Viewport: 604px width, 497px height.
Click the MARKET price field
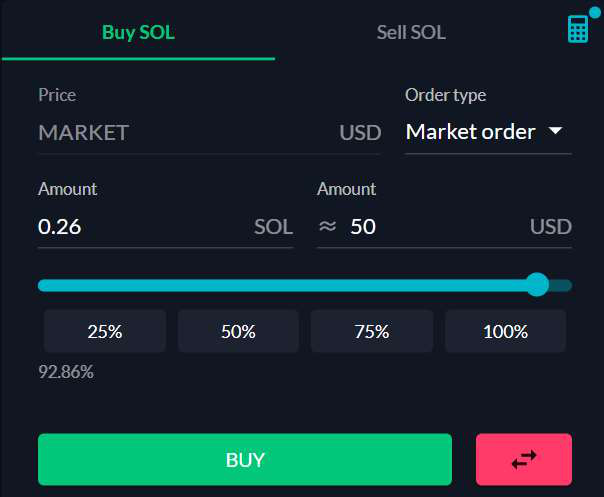tap(209, 133)
